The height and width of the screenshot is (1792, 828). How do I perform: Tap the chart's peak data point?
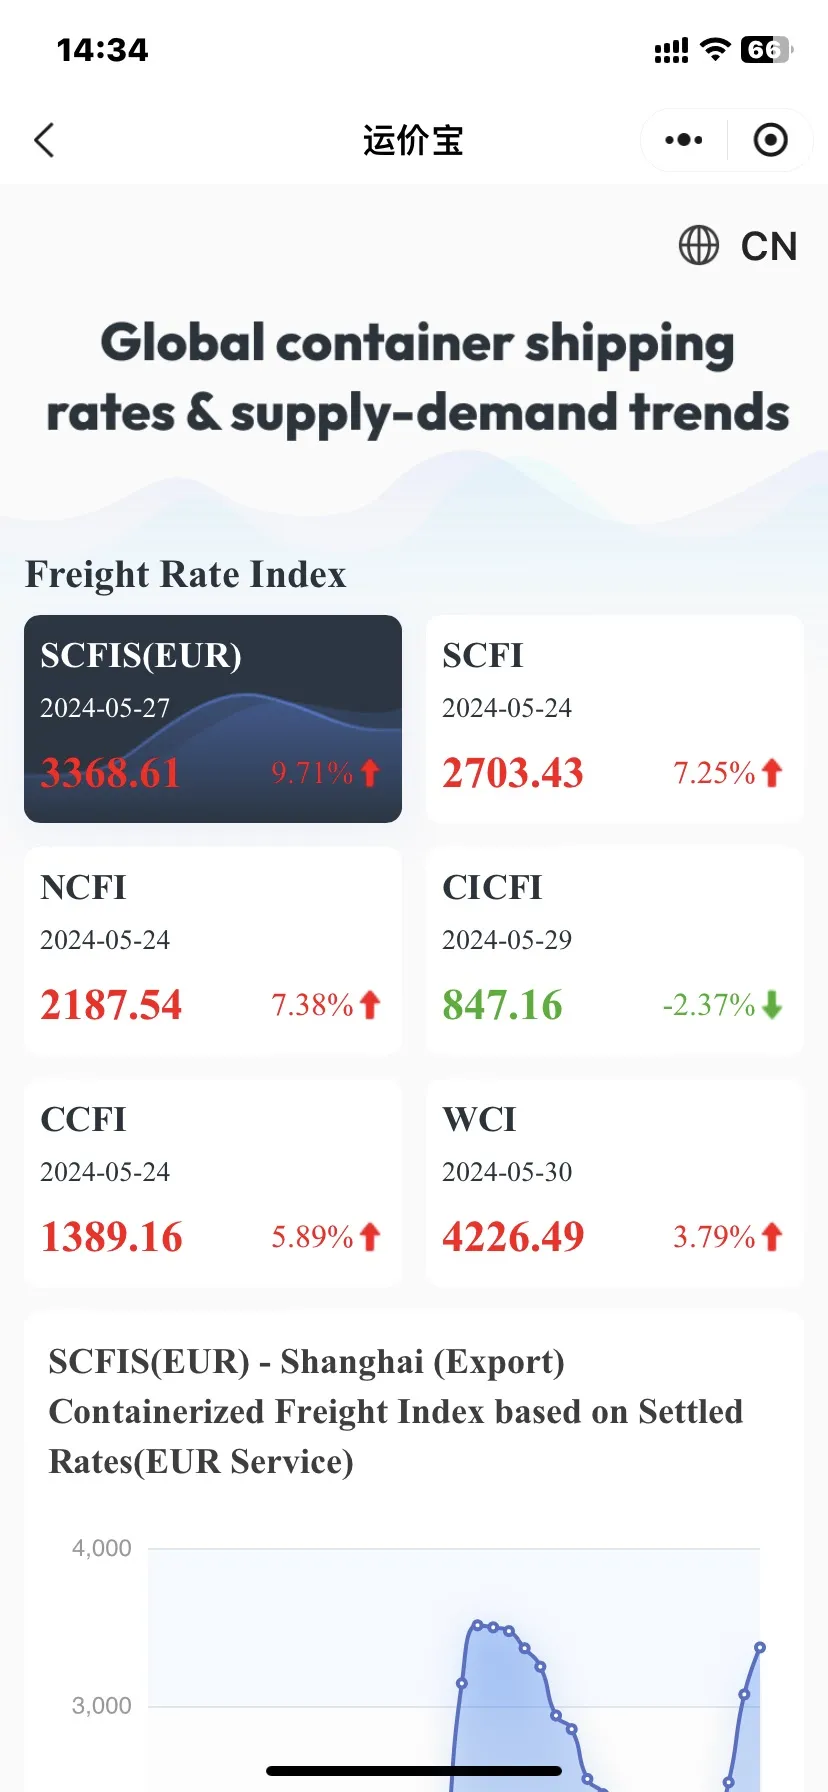pyautogui.click(x=477, y=1625)
